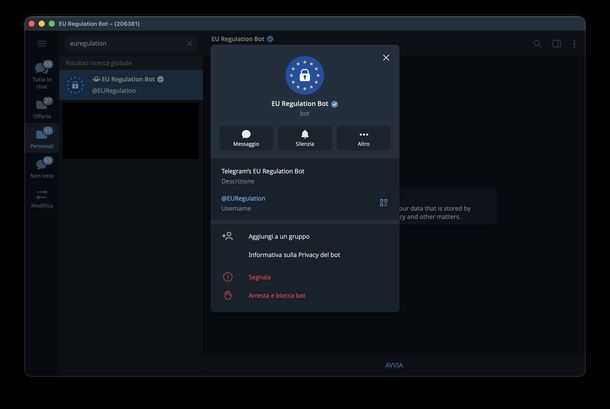Open the Modifica folders settings
610x409 pixels.
[42, 199]
